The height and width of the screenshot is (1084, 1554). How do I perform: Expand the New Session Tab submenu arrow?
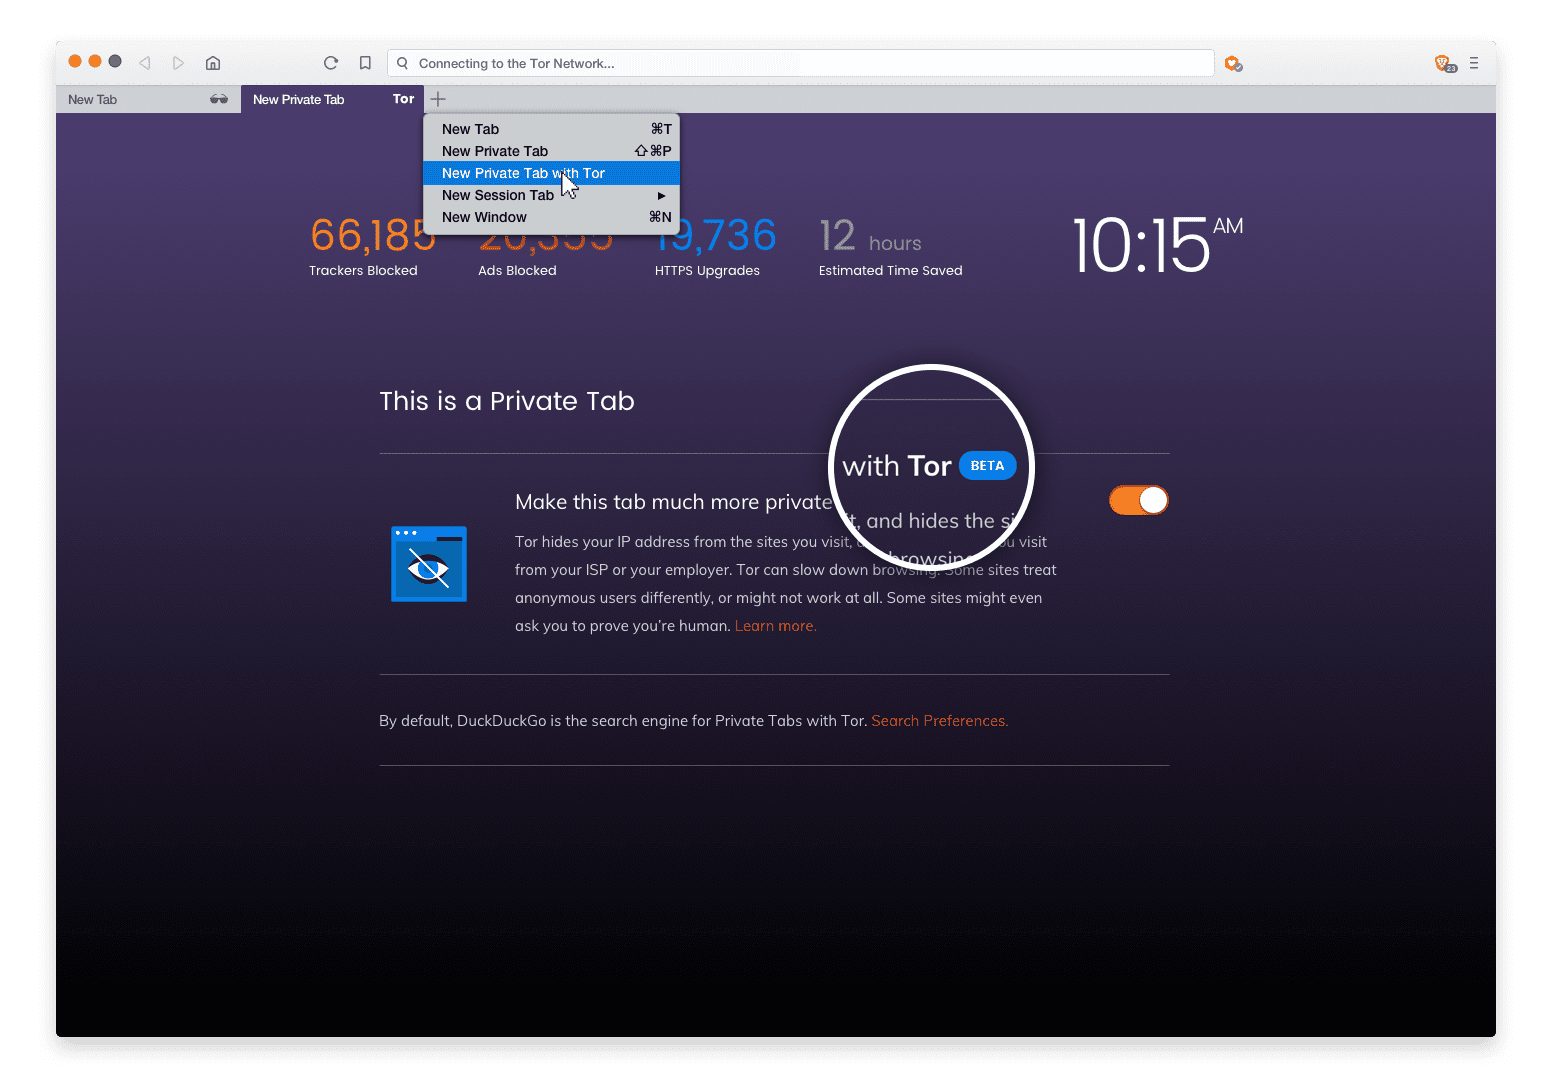coord(662,196)
